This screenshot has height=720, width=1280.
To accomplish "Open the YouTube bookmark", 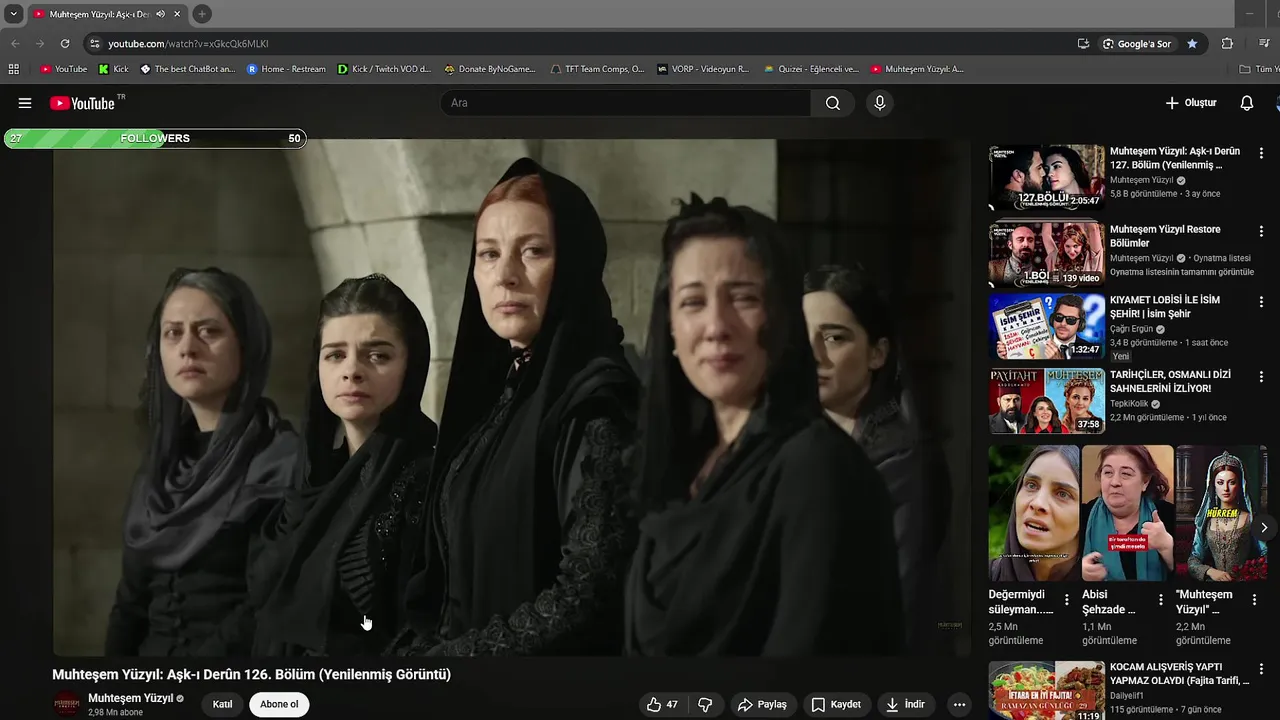I will pos(63,69).
